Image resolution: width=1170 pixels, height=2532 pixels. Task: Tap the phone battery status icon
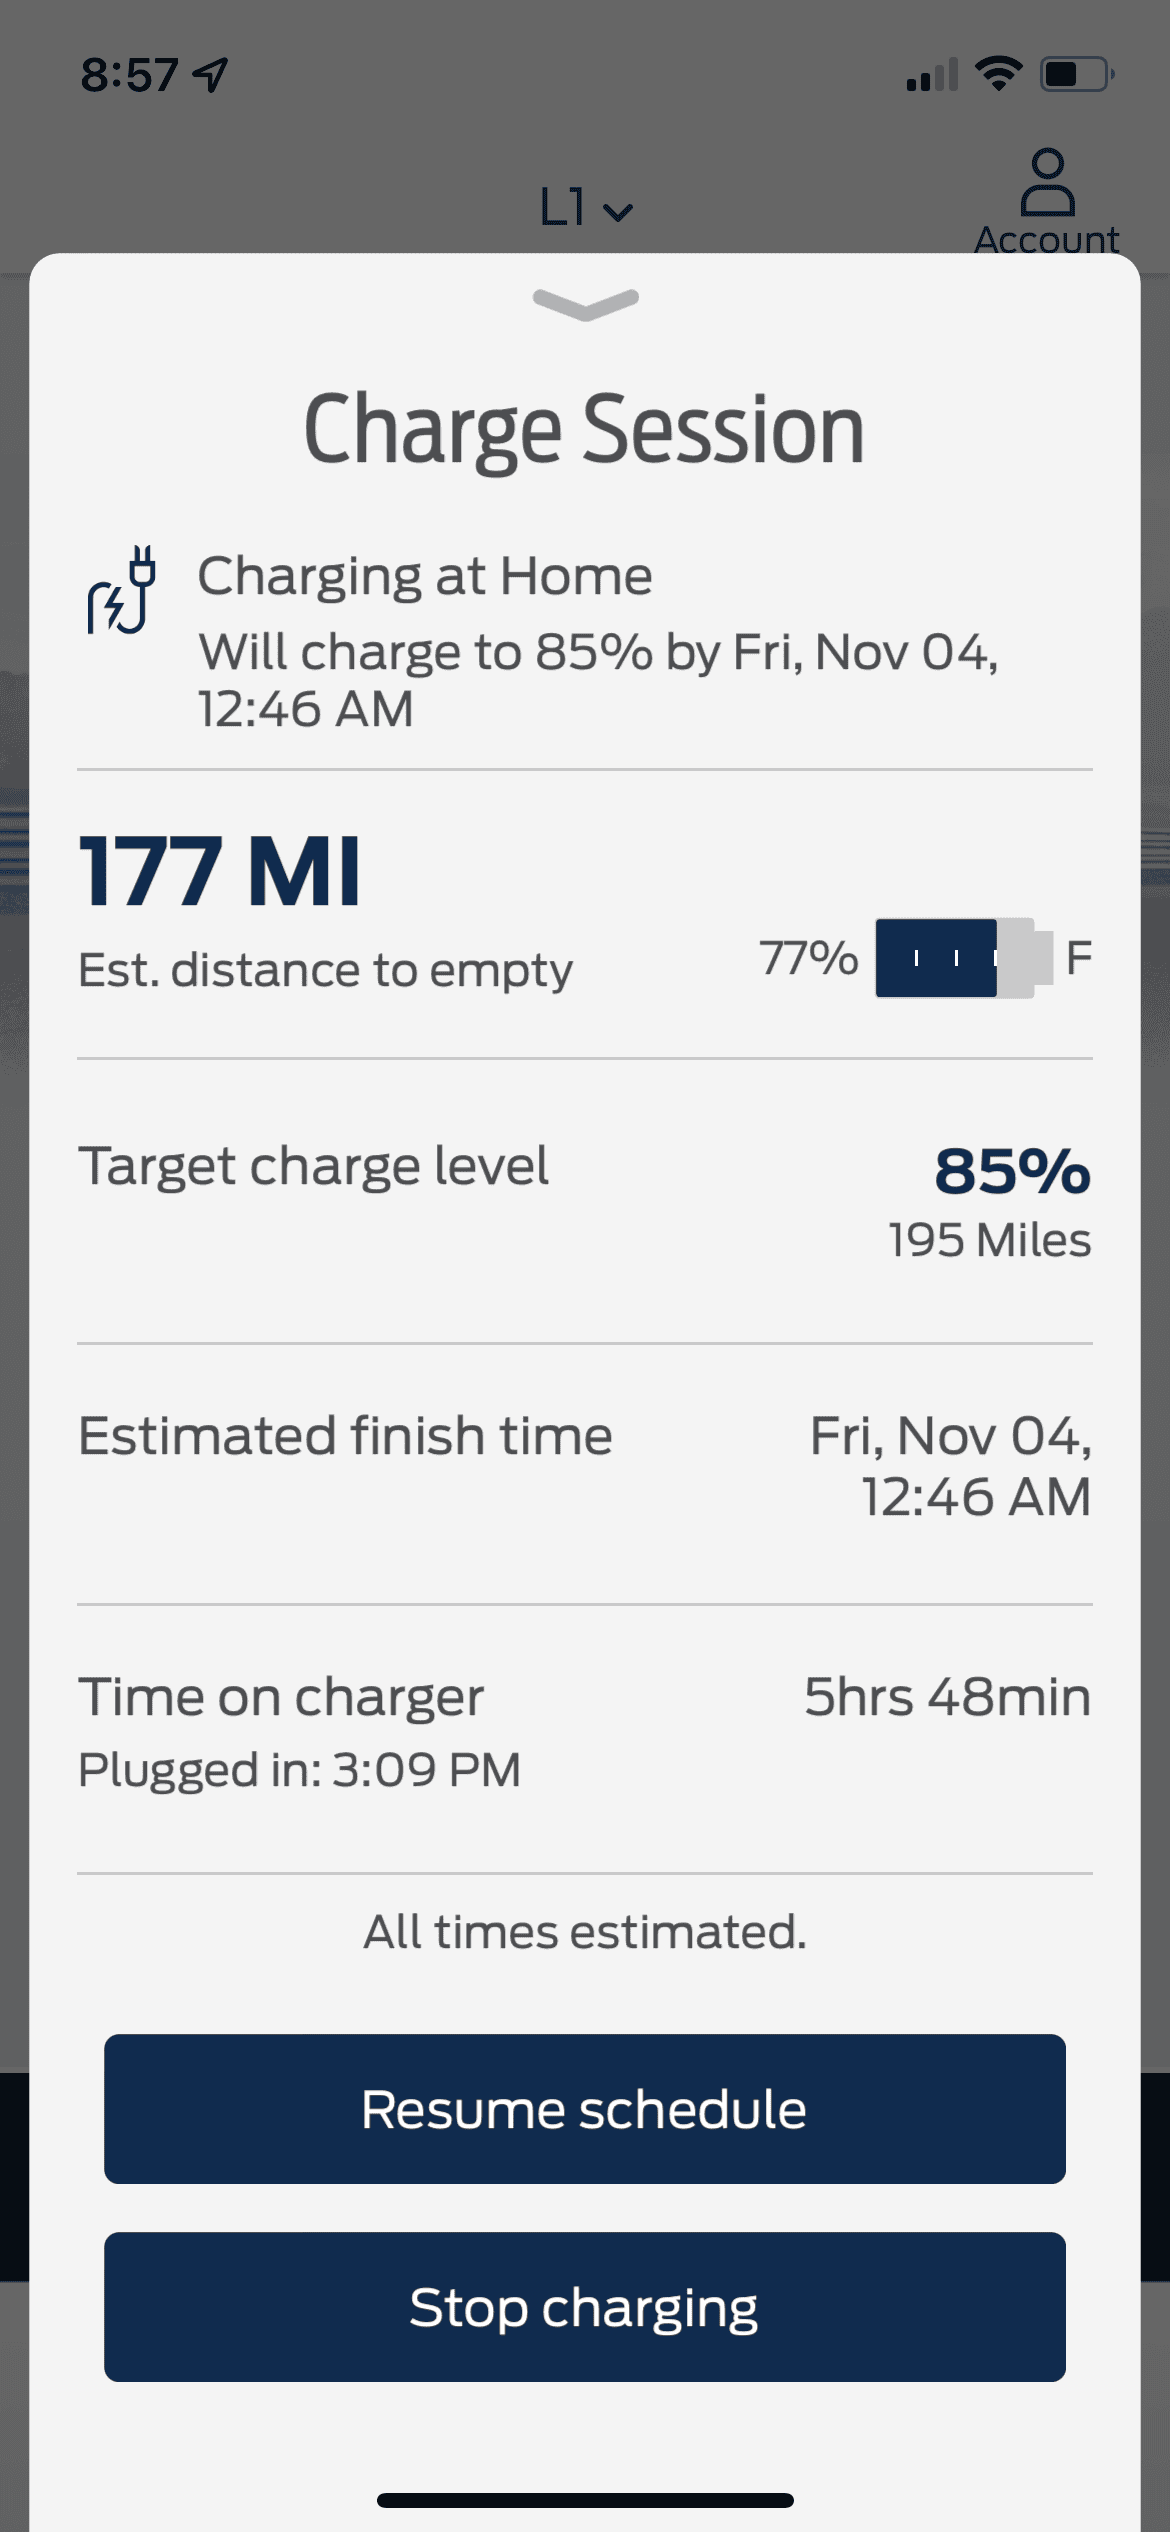pos(1077,74)
